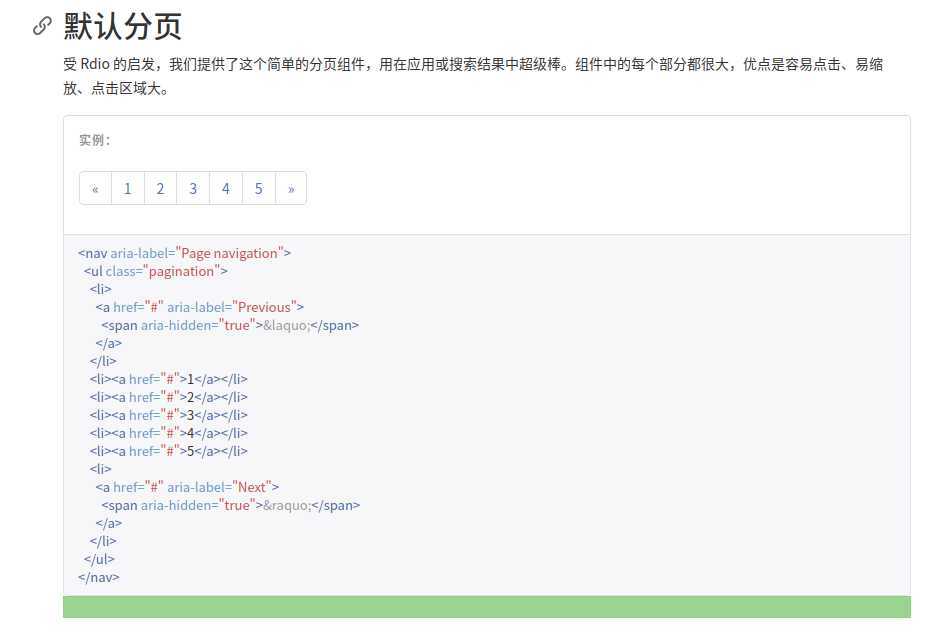948x642 pixels.
Task: Click the closing </ul> code line
Action: (x=99, y=559)
